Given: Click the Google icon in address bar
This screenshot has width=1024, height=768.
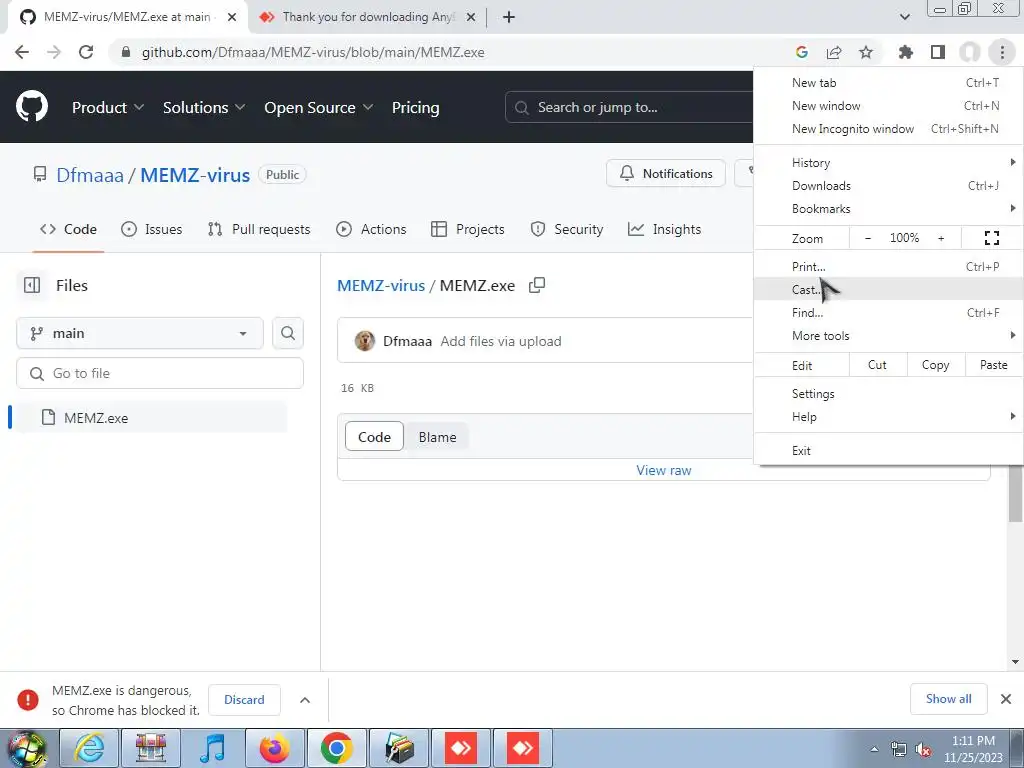Looking at the screenshot, I should pos(802,52).
